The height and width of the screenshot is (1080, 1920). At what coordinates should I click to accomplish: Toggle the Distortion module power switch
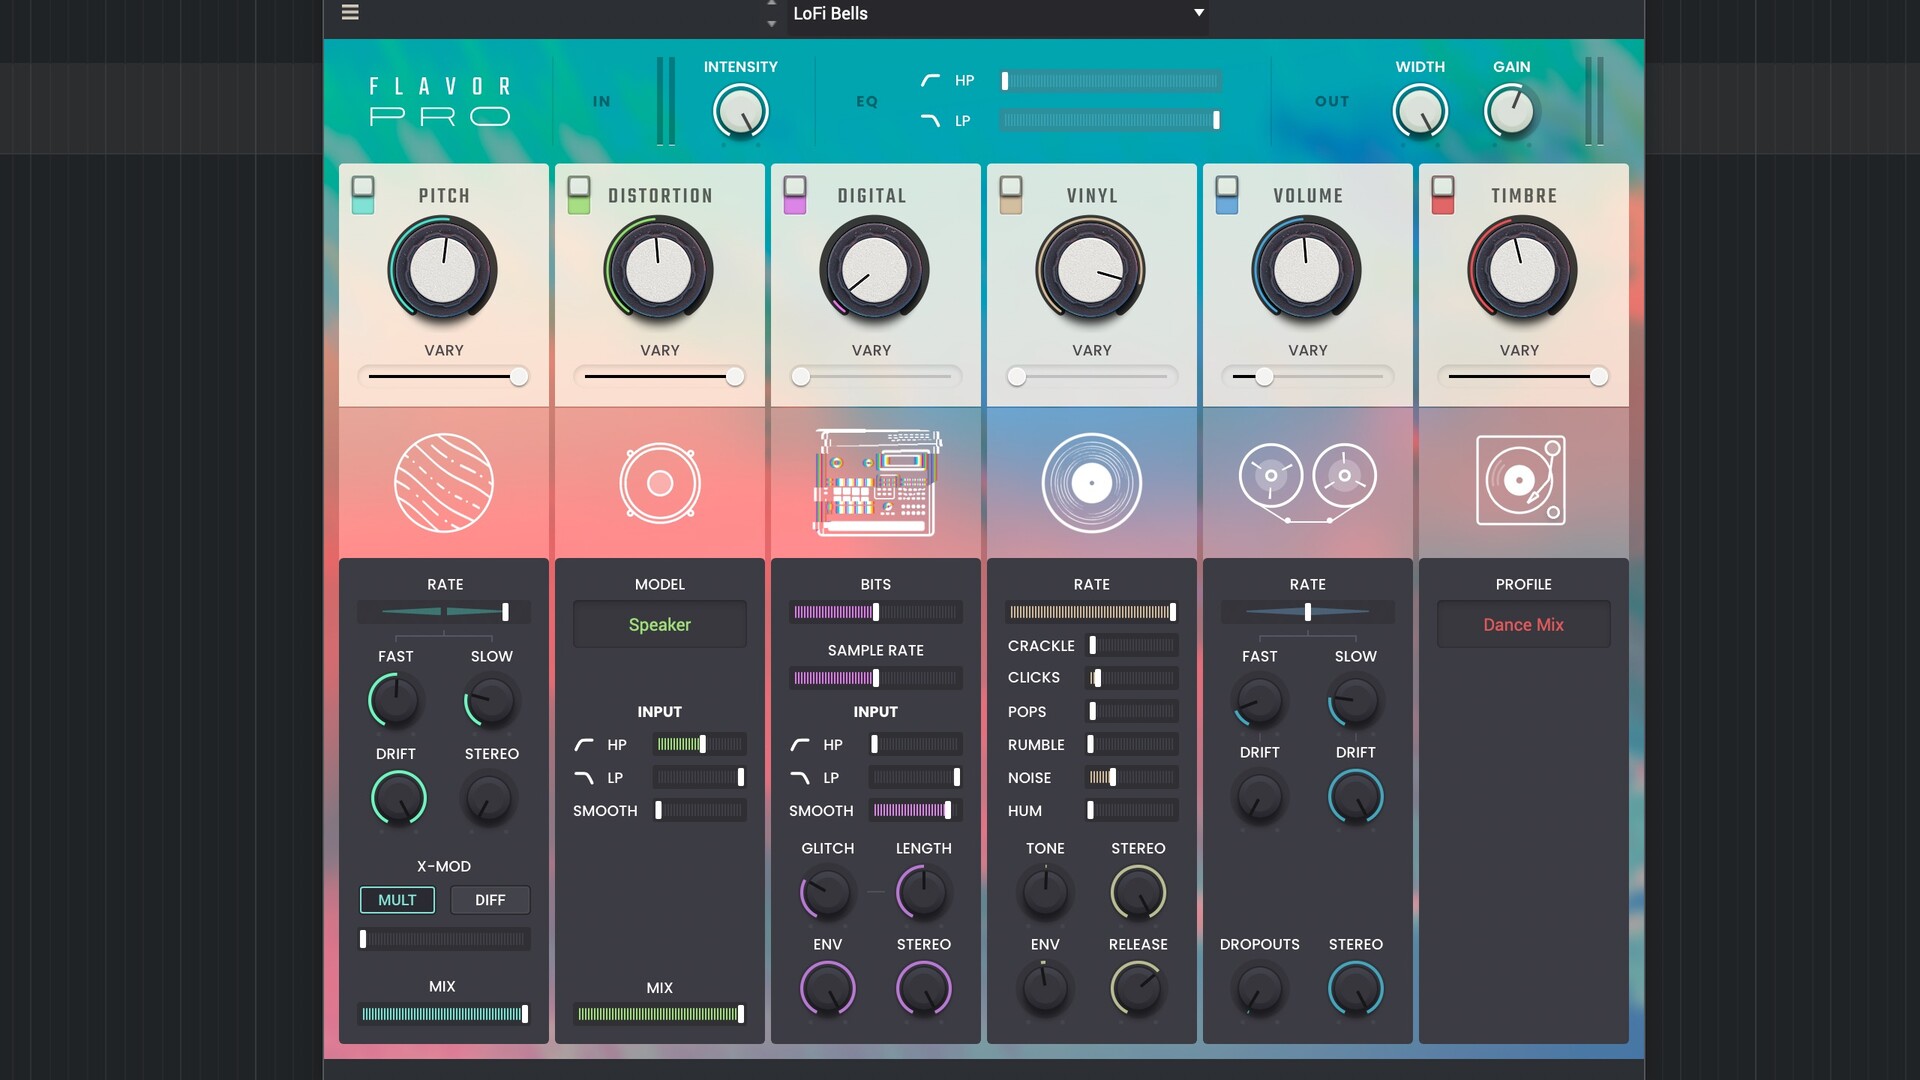pos(578,195)
